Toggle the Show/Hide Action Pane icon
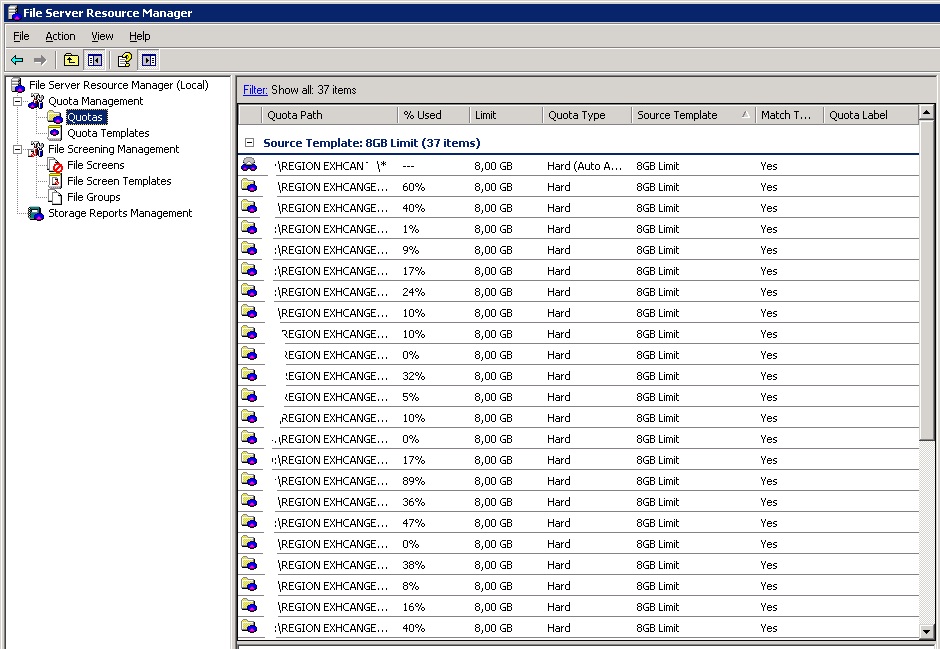The image size is (940, 649). (149, 60)
